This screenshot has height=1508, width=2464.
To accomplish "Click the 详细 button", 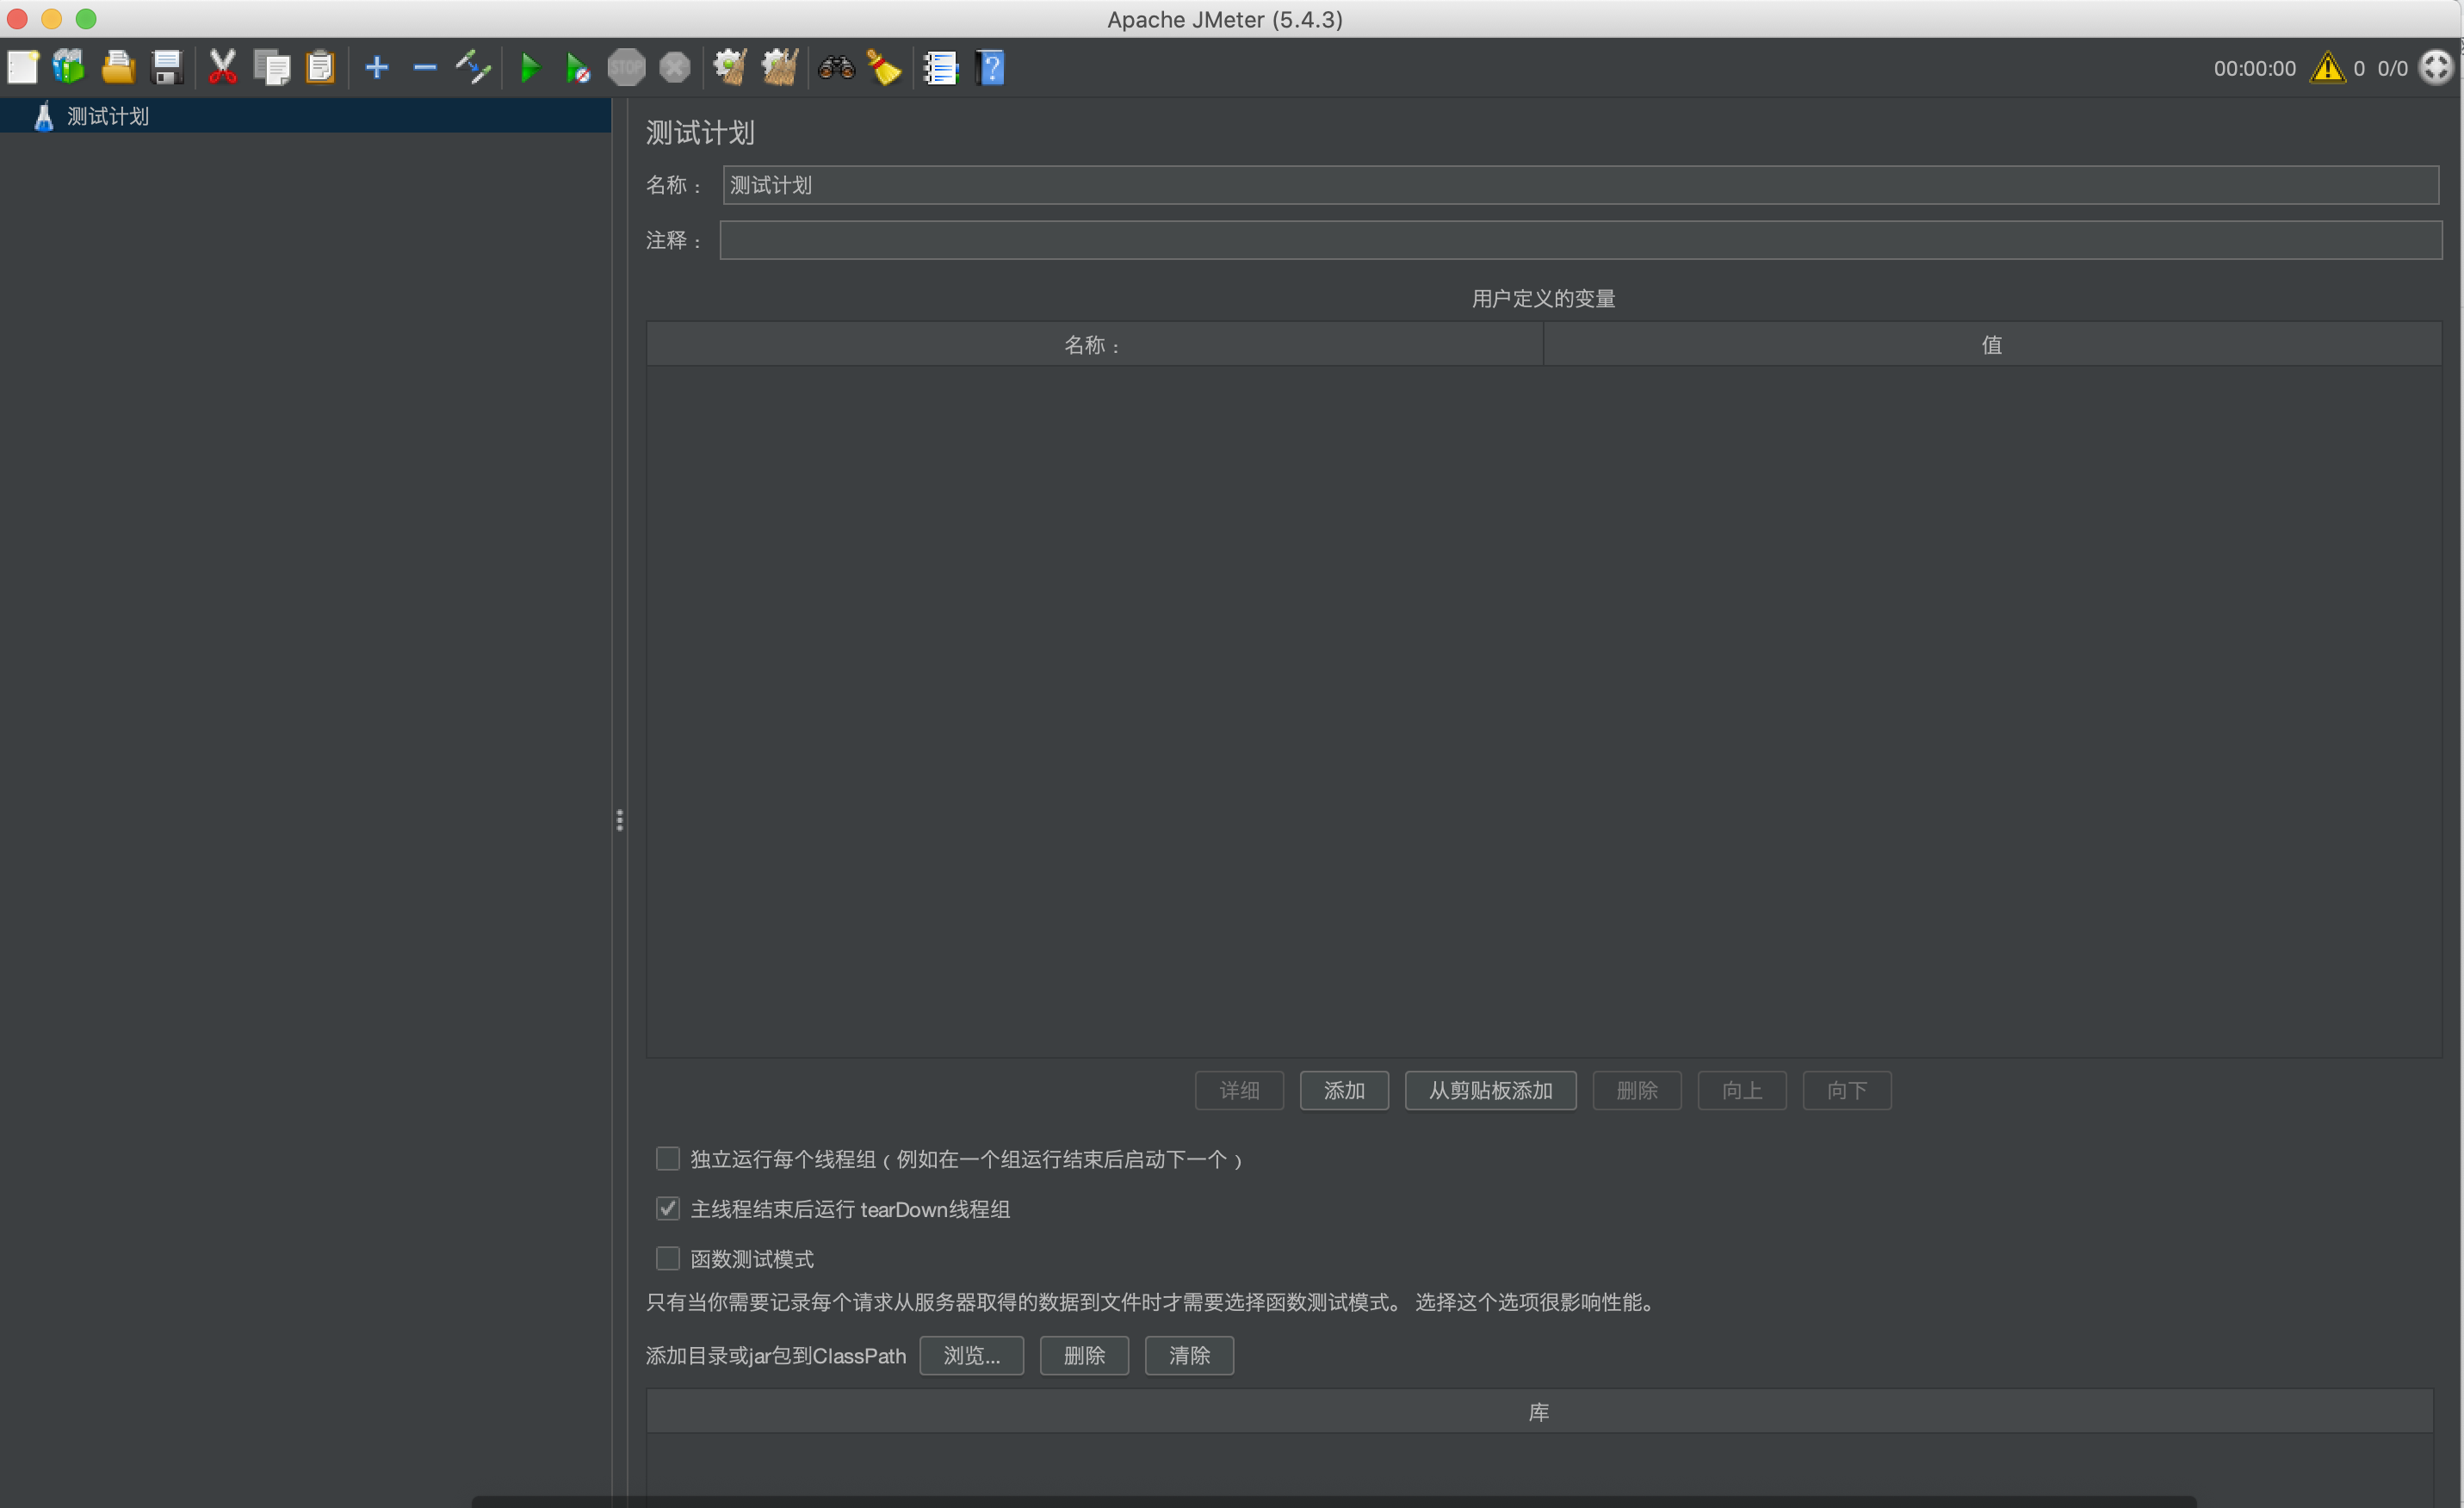I will tap(1239, 1091).
